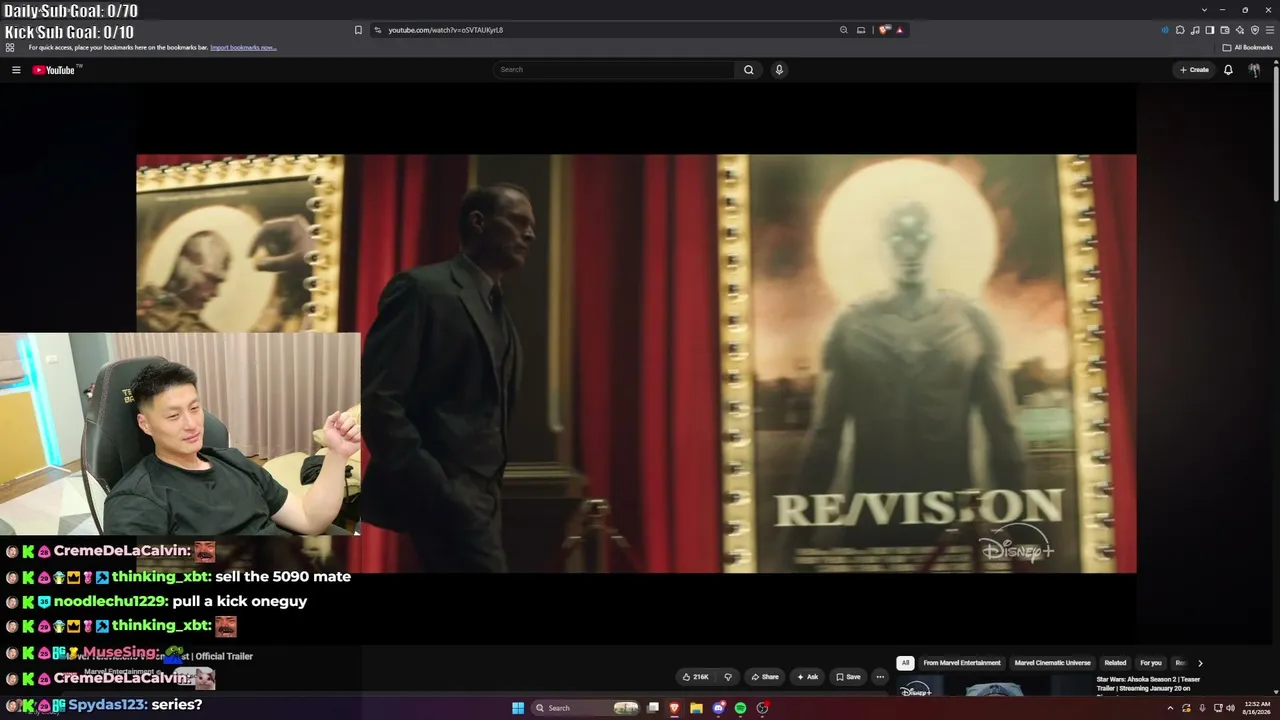Open the volume speaker tray icon

(1230, 708)
